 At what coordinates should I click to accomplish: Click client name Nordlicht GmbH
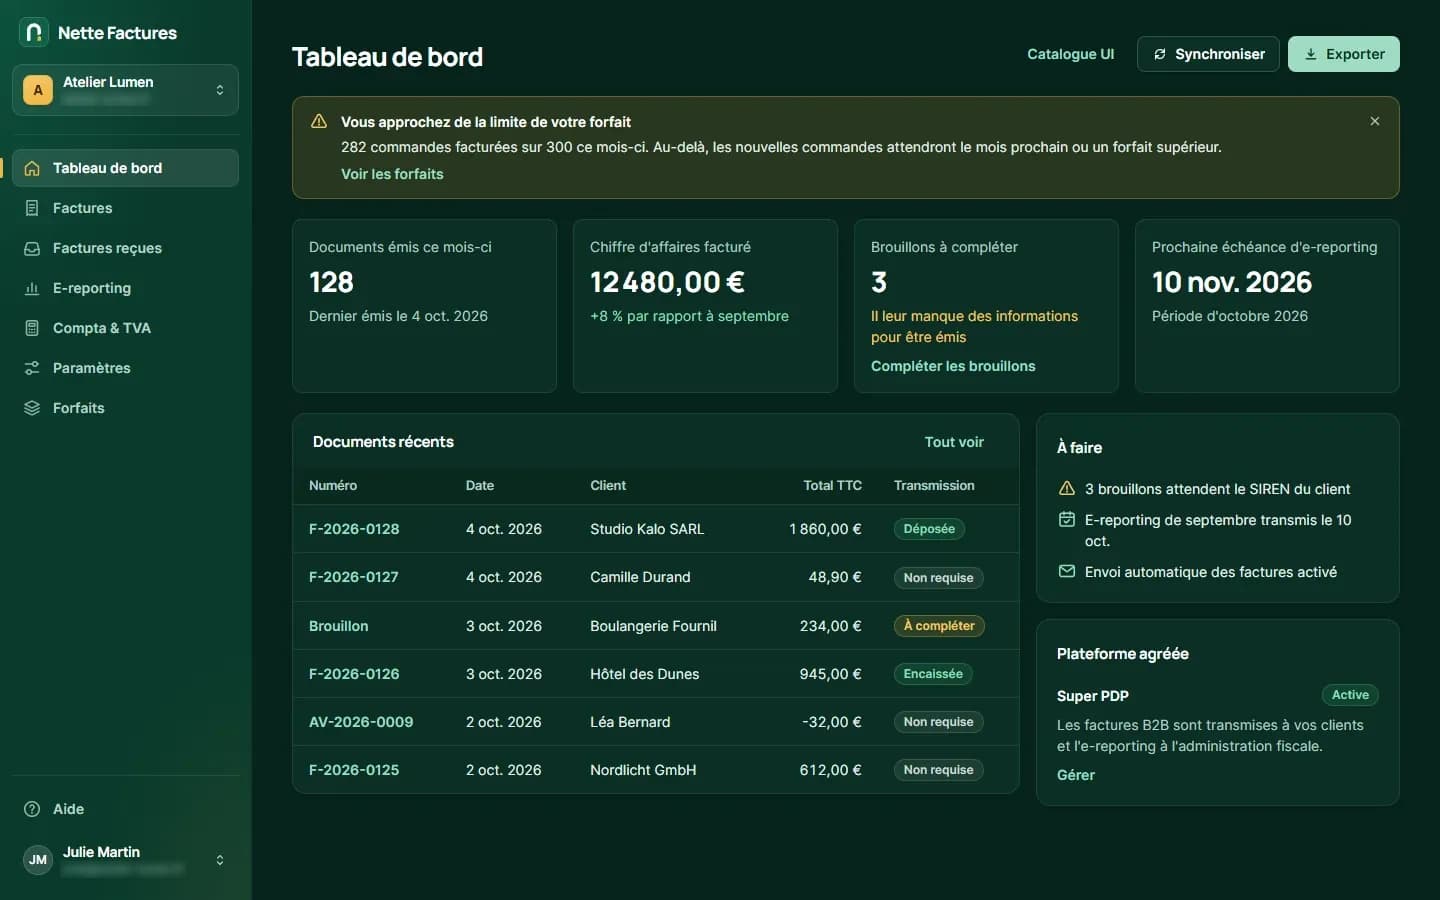(643, 770)
